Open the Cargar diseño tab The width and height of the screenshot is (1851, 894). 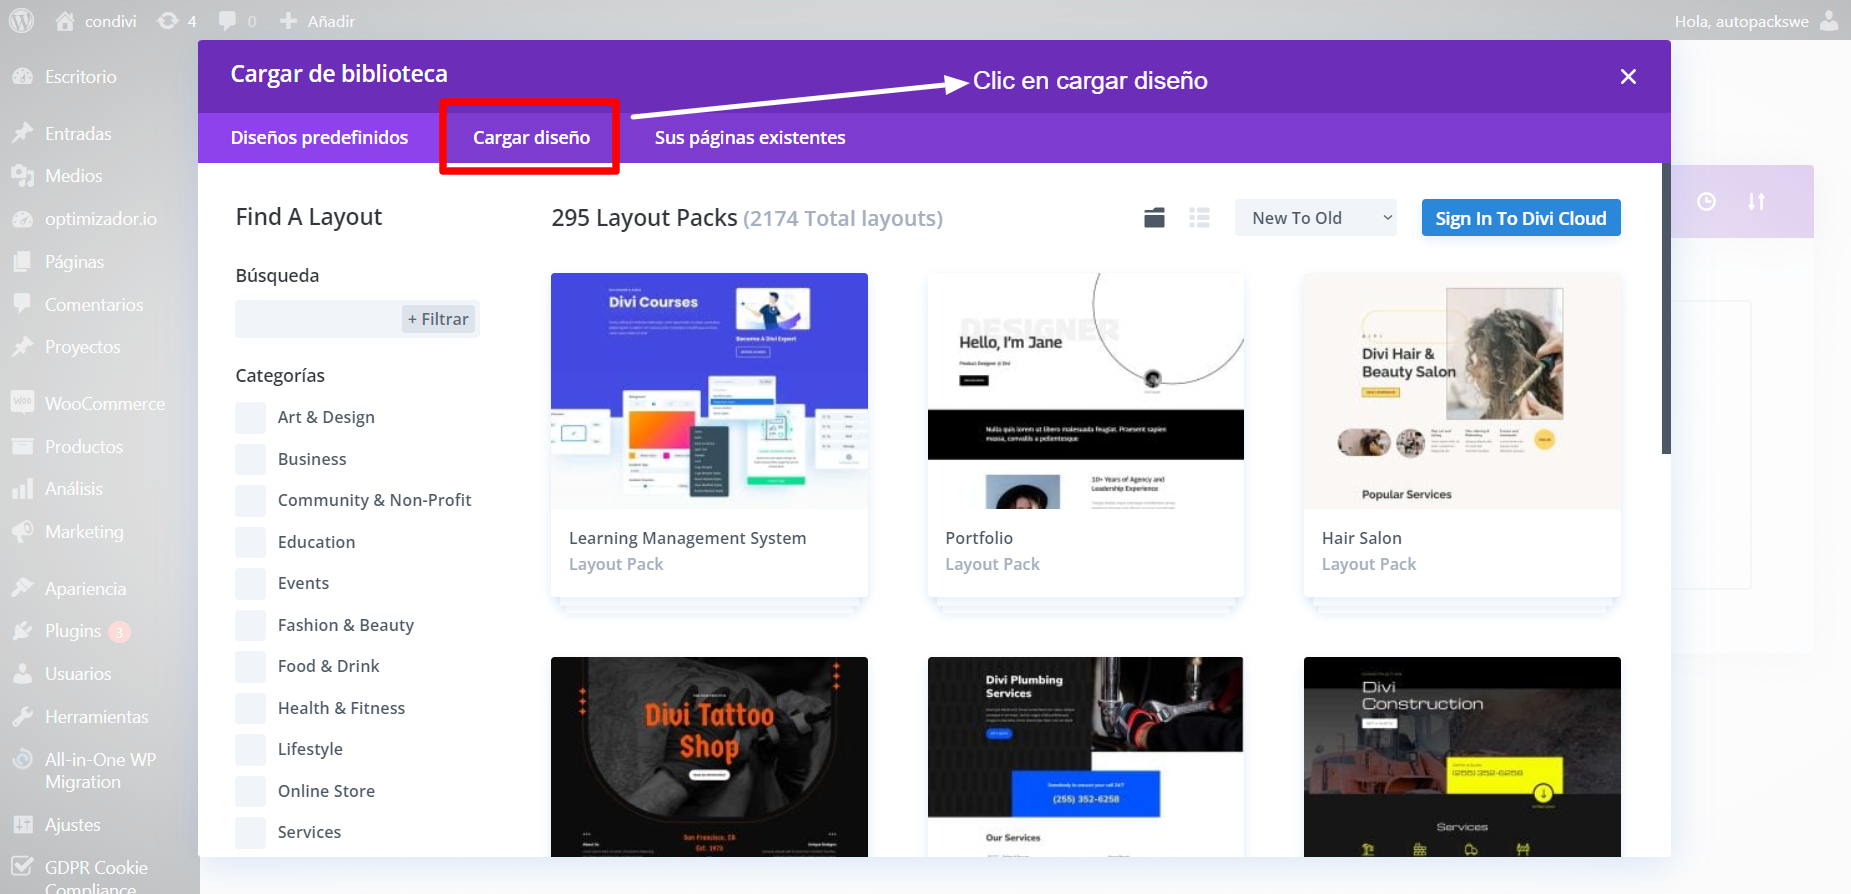coord(531,138)
